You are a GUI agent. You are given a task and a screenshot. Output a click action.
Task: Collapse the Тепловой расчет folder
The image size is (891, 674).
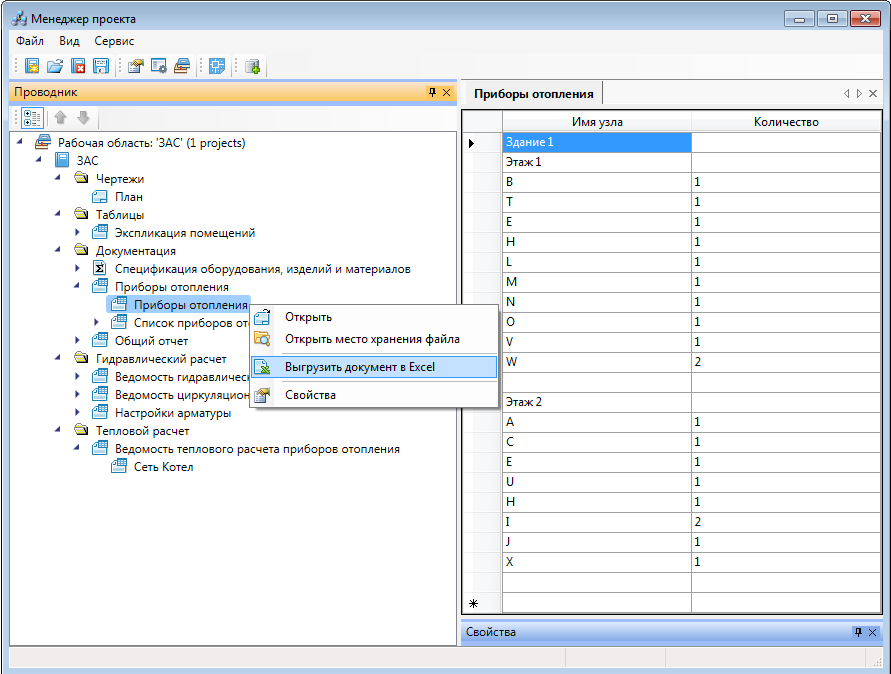coord(58,430)
